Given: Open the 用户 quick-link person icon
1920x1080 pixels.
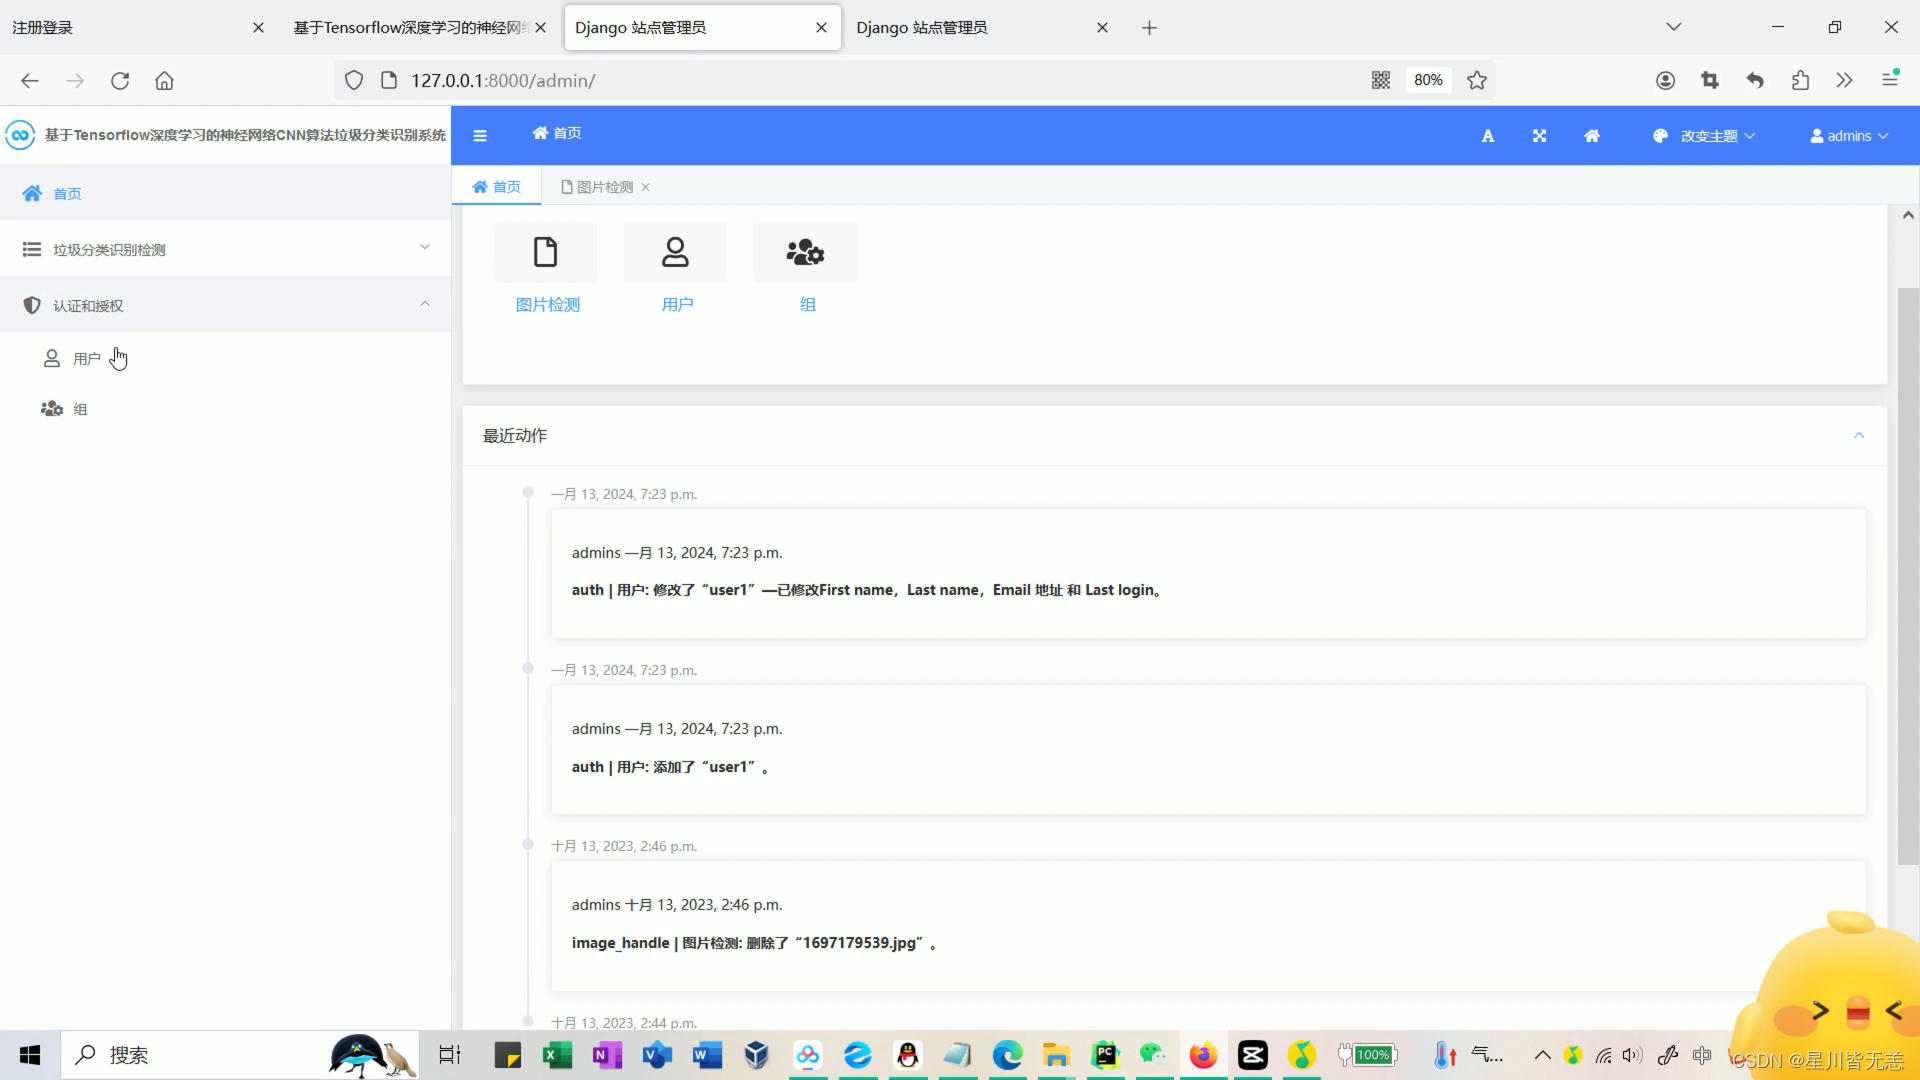Looking at the screenshot, I should 675,253.
